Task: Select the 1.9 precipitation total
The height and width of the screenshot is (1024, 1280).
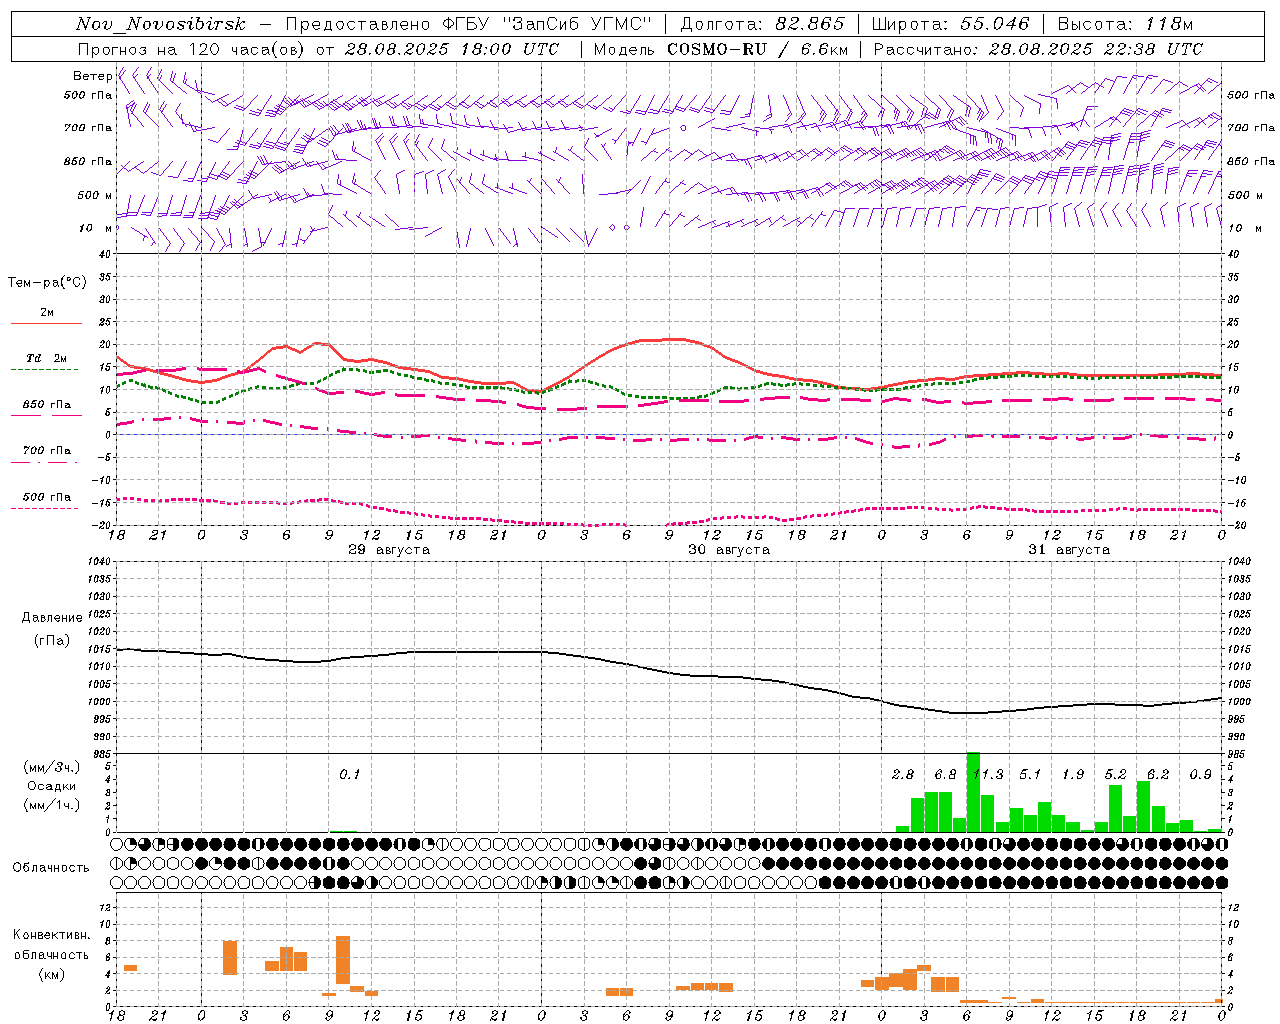Action: (1073, 774)
